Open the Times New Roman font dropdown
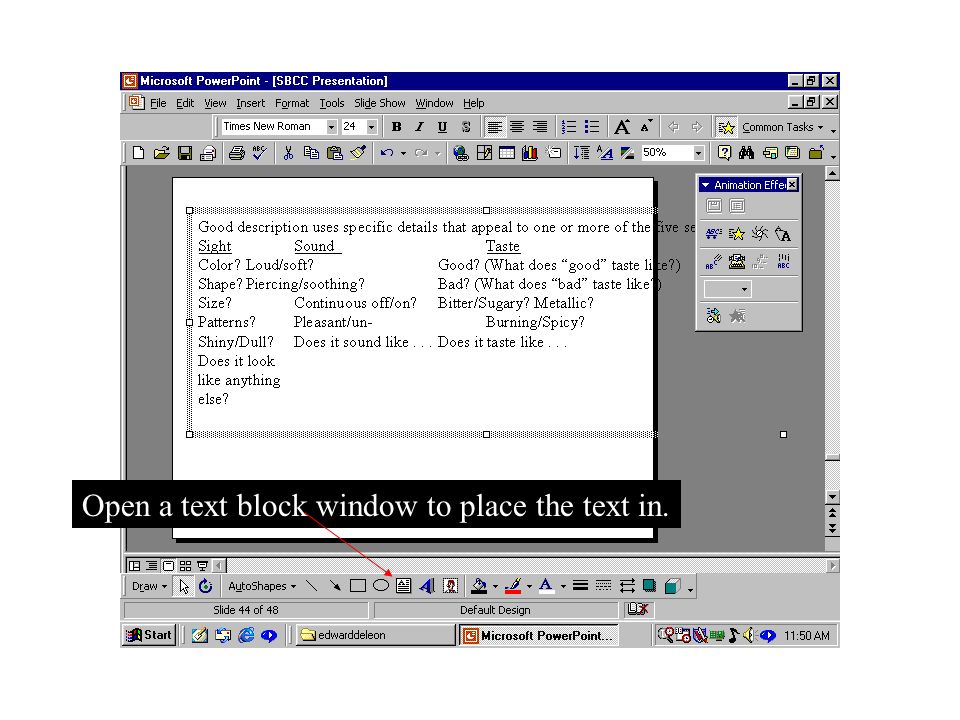 (x=331, y=127)
